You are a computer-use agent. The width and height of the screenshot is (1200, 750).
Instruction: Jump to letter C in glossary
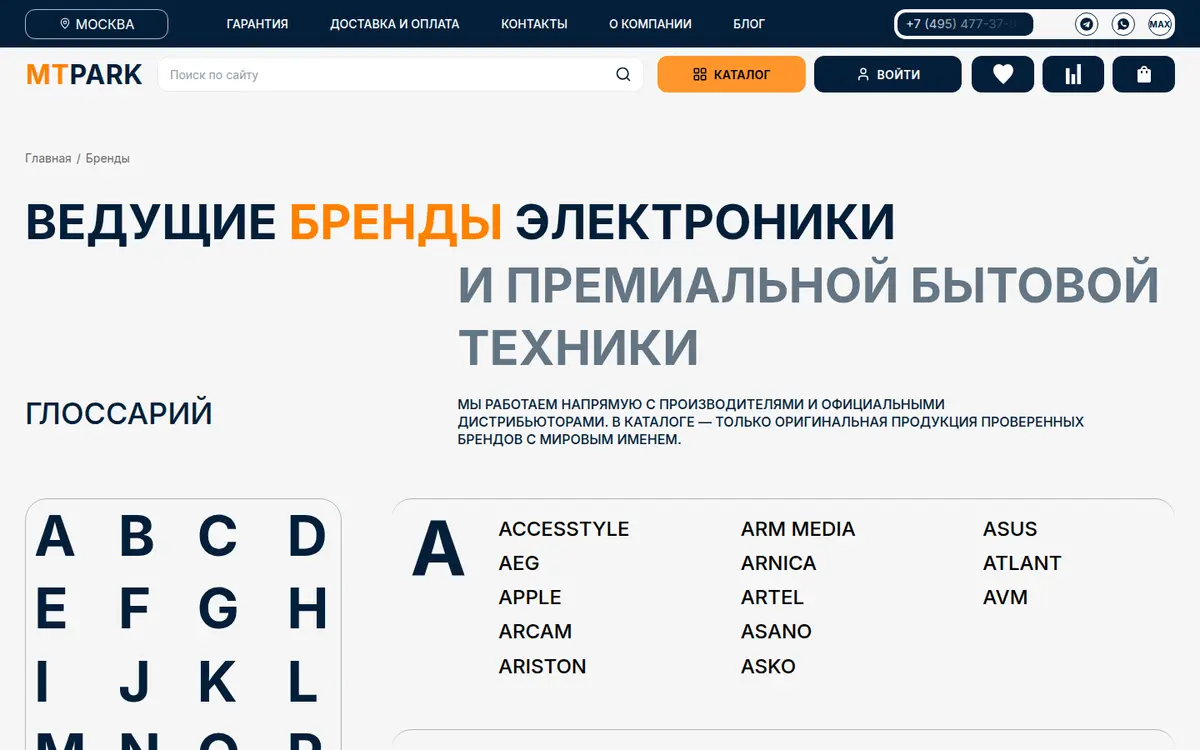217,537
